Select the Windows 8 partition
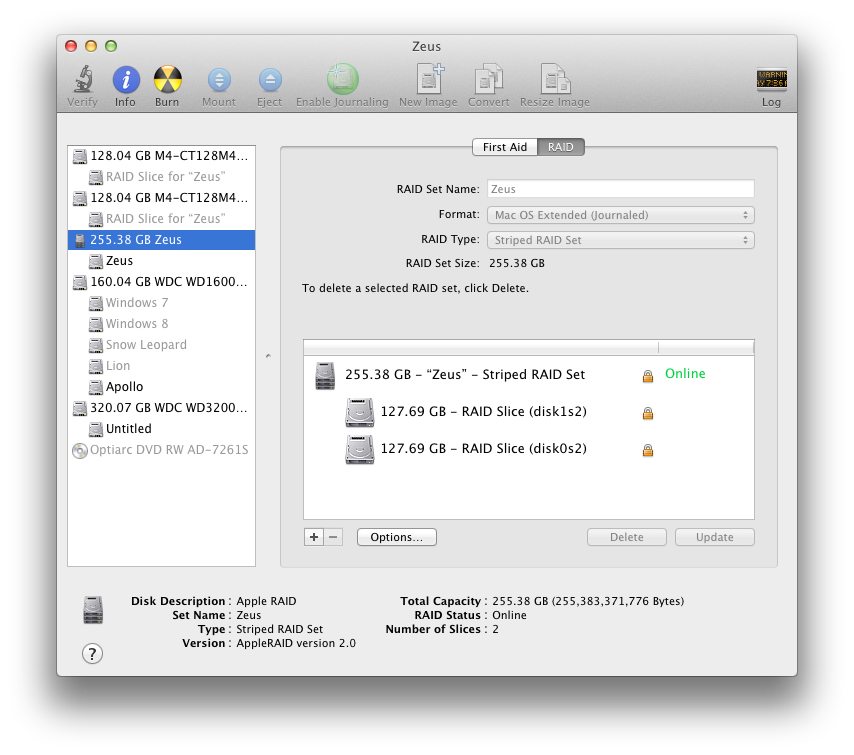Viewport: 854px width, 755px height. pos(161,324)
